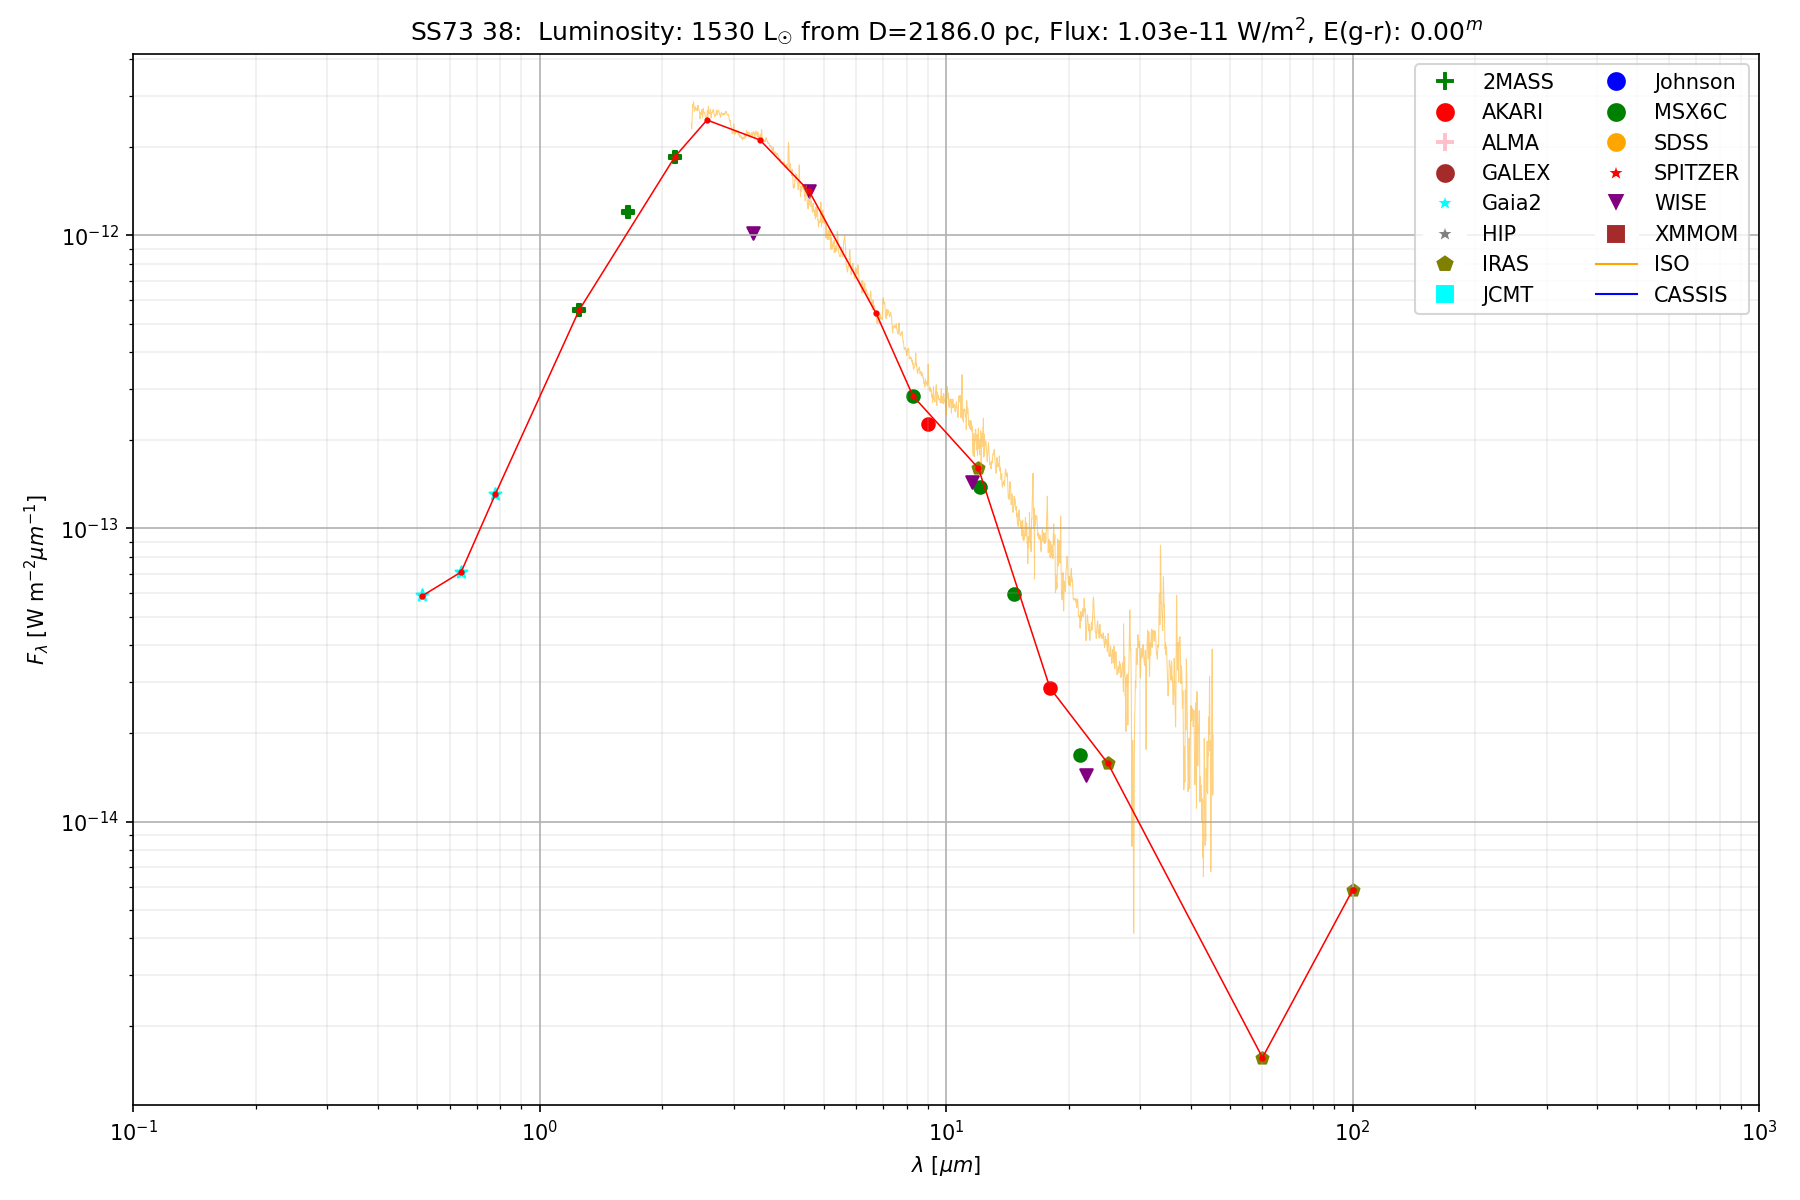1800x1200 pixels.
Task: Select the Gaia2 cyan star legend icon
Action: [x=1444, y=203]
